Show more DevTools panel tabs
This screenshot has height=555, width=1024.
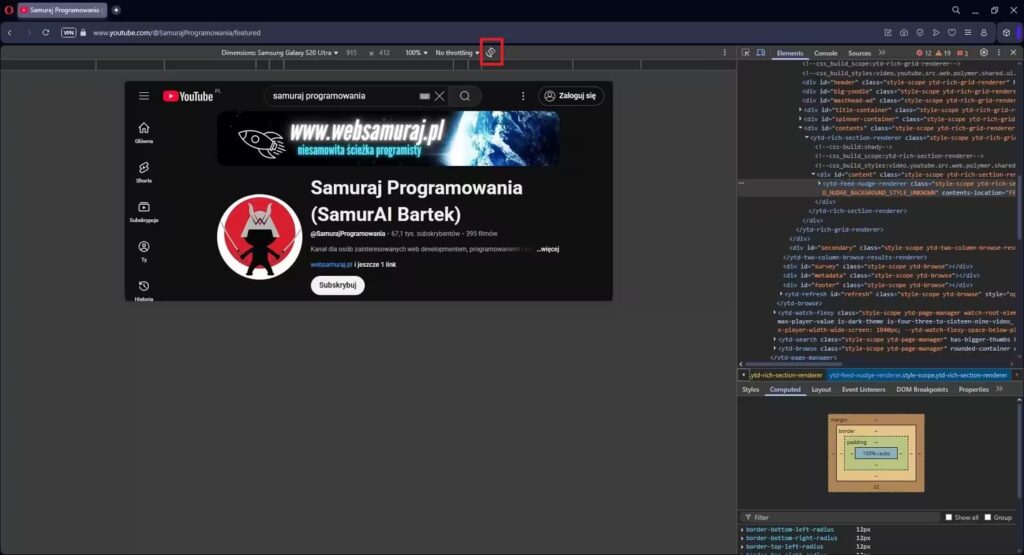point(882,53)
